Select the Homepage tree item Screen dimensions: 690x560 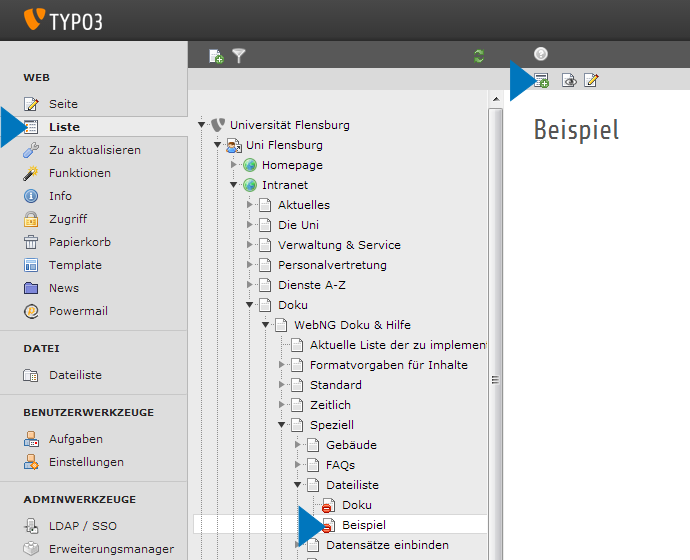[292, 165]
